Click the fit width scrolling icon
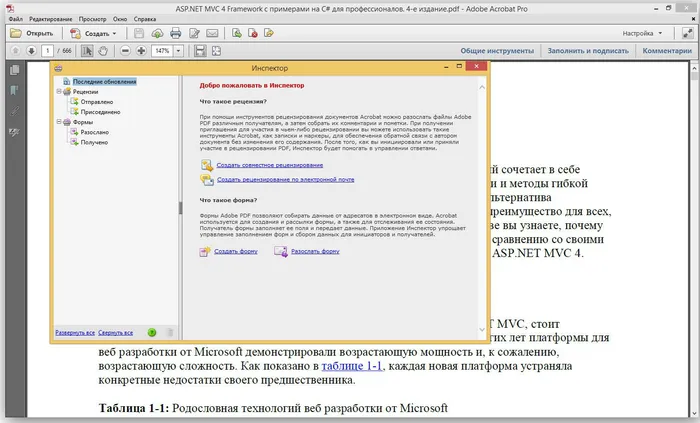 [x=200, y=51]
